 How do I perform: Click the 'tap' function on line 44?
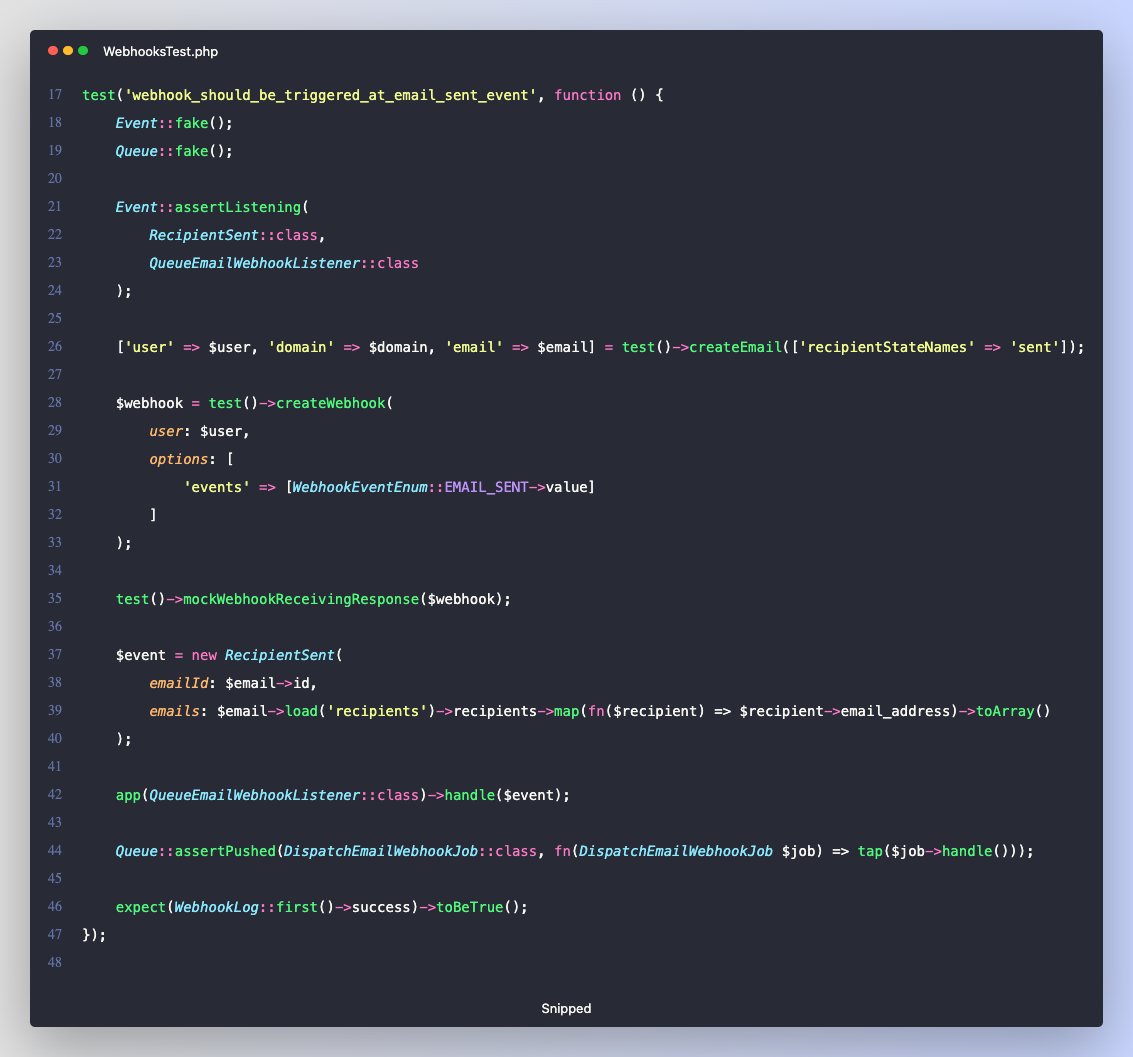point(870,851)
